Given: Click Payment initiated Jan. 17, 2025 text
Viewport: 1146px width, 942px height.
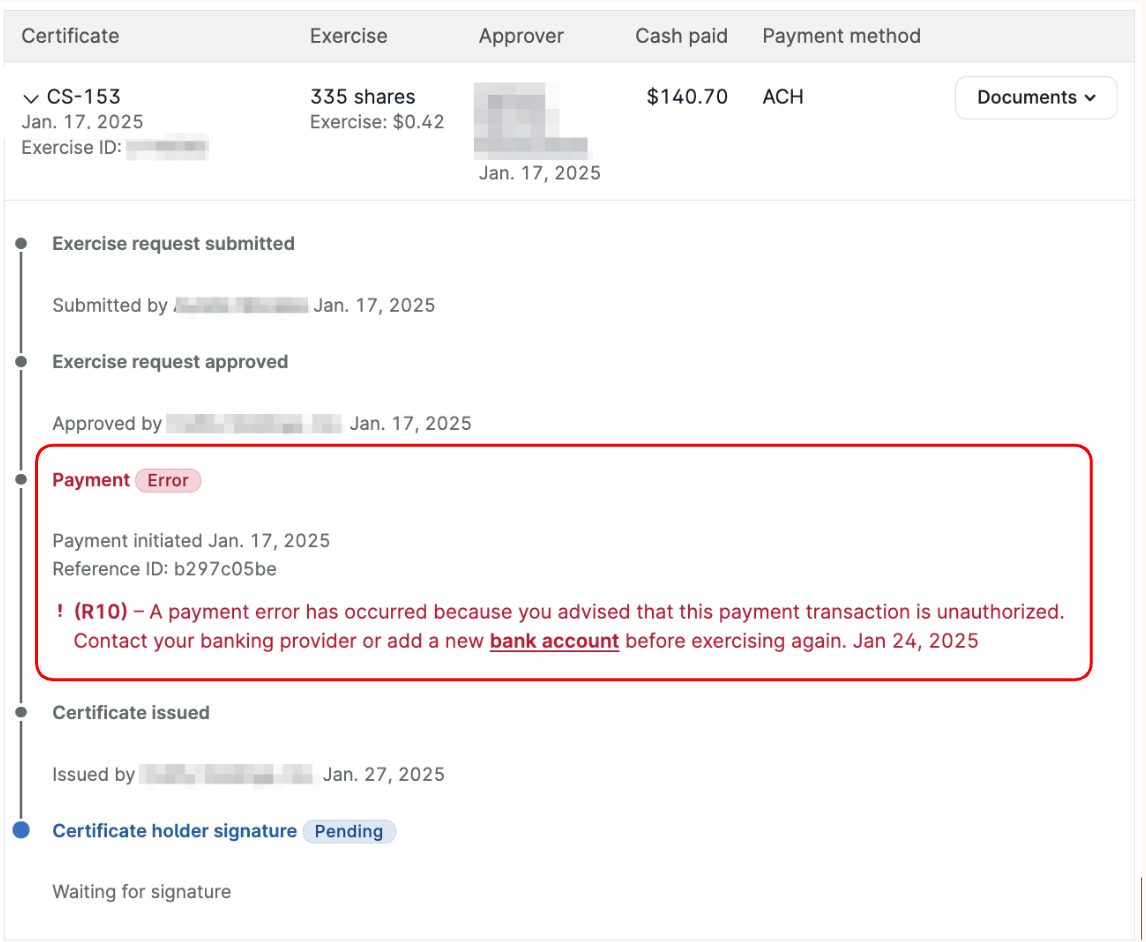Looking at the screenshot, I should click(x=191, y=540).
